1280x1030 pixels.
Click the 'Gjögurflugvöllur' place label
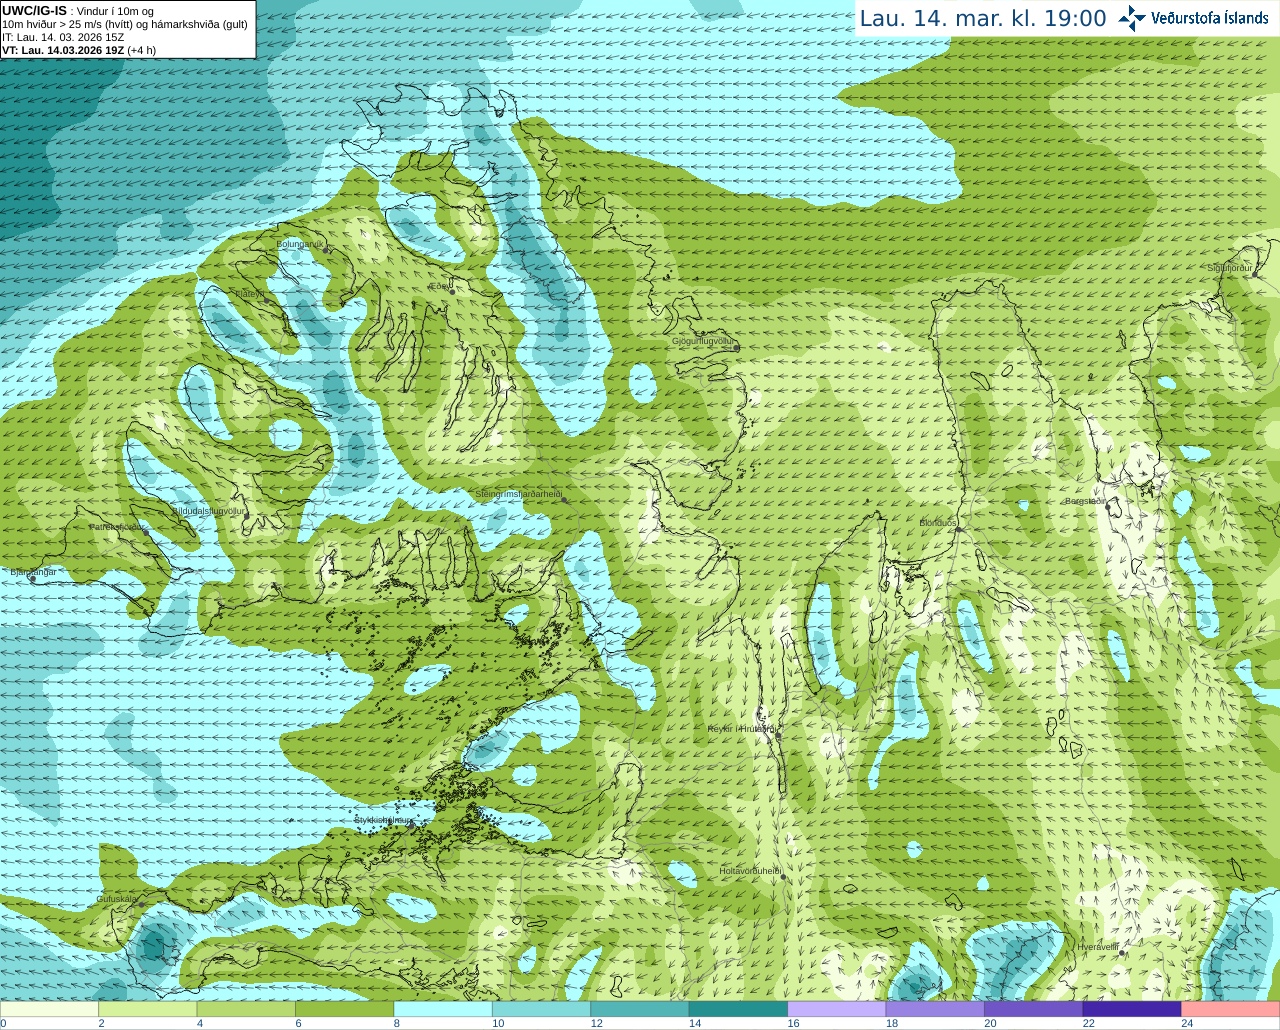703,341
